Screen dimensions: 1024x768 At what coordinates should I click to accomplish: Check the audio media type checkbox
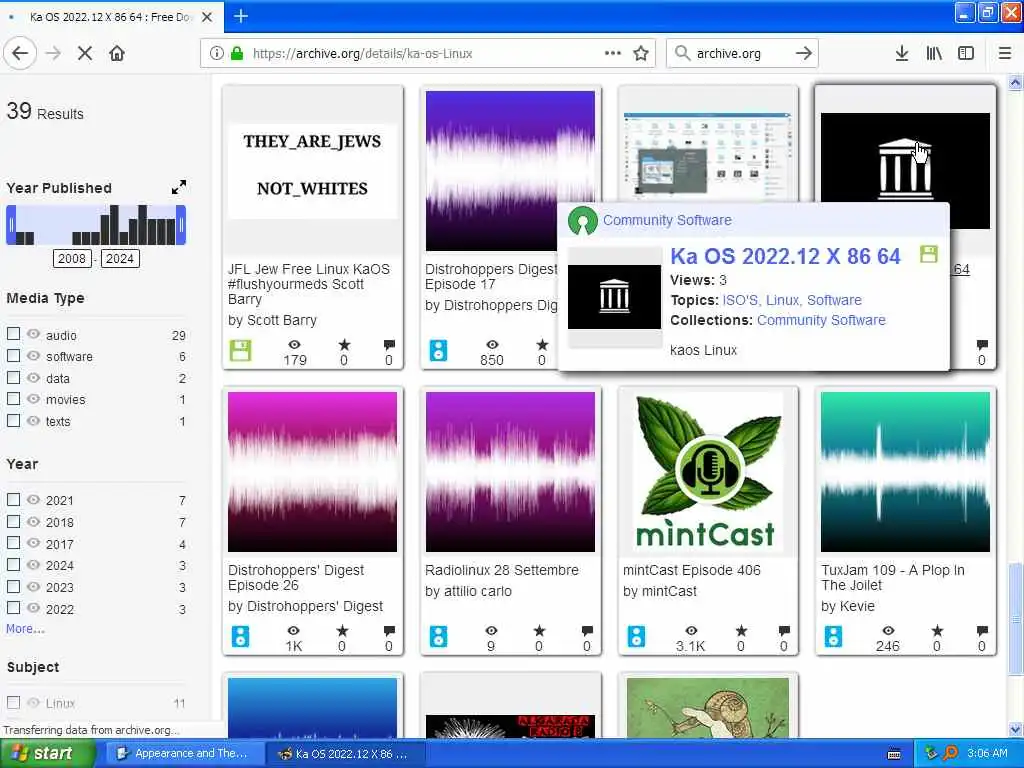coord(13,334)
